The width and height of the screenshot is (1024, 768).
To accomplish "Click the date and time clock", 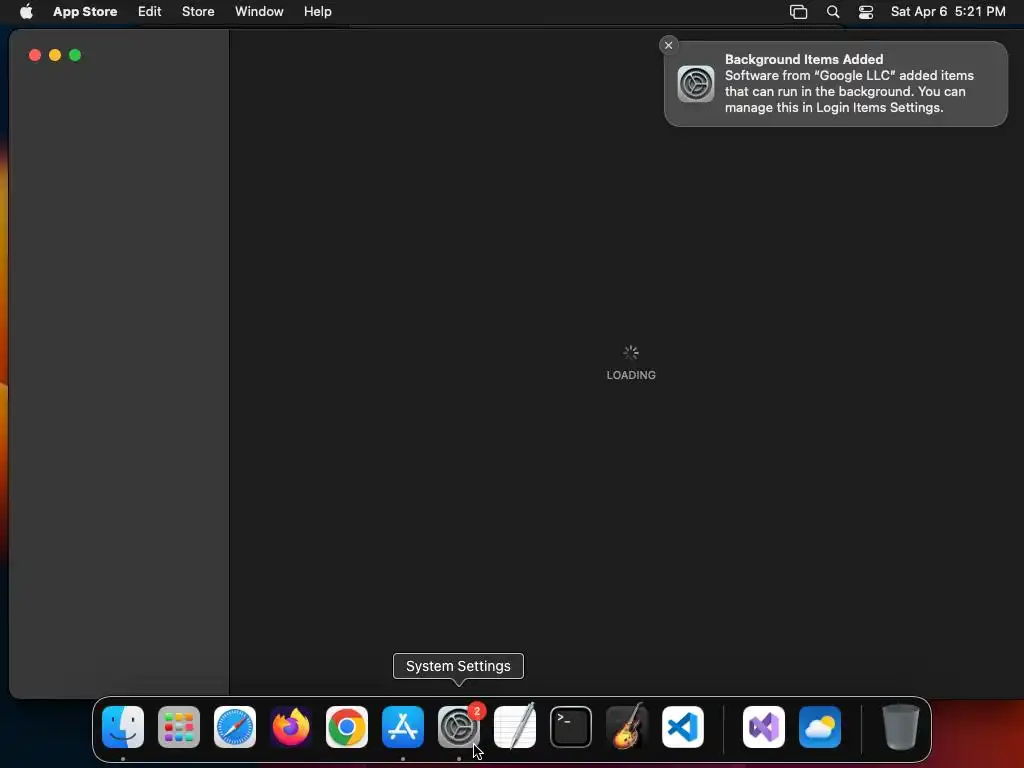I will (948, 12).
